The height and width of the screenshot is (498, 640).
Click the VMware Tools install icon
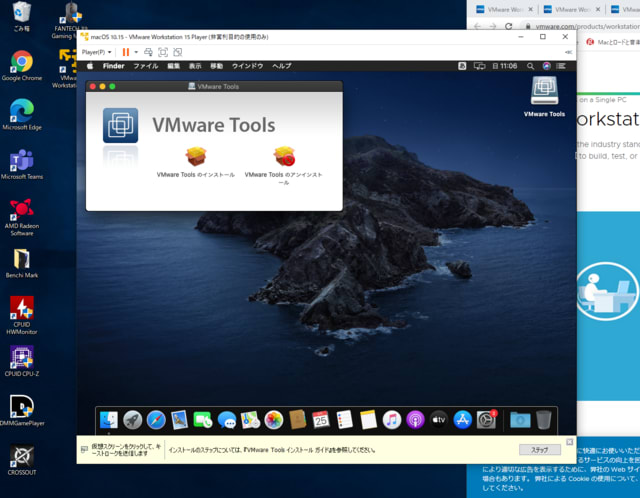pyautogui.click(x=196, y=157)
